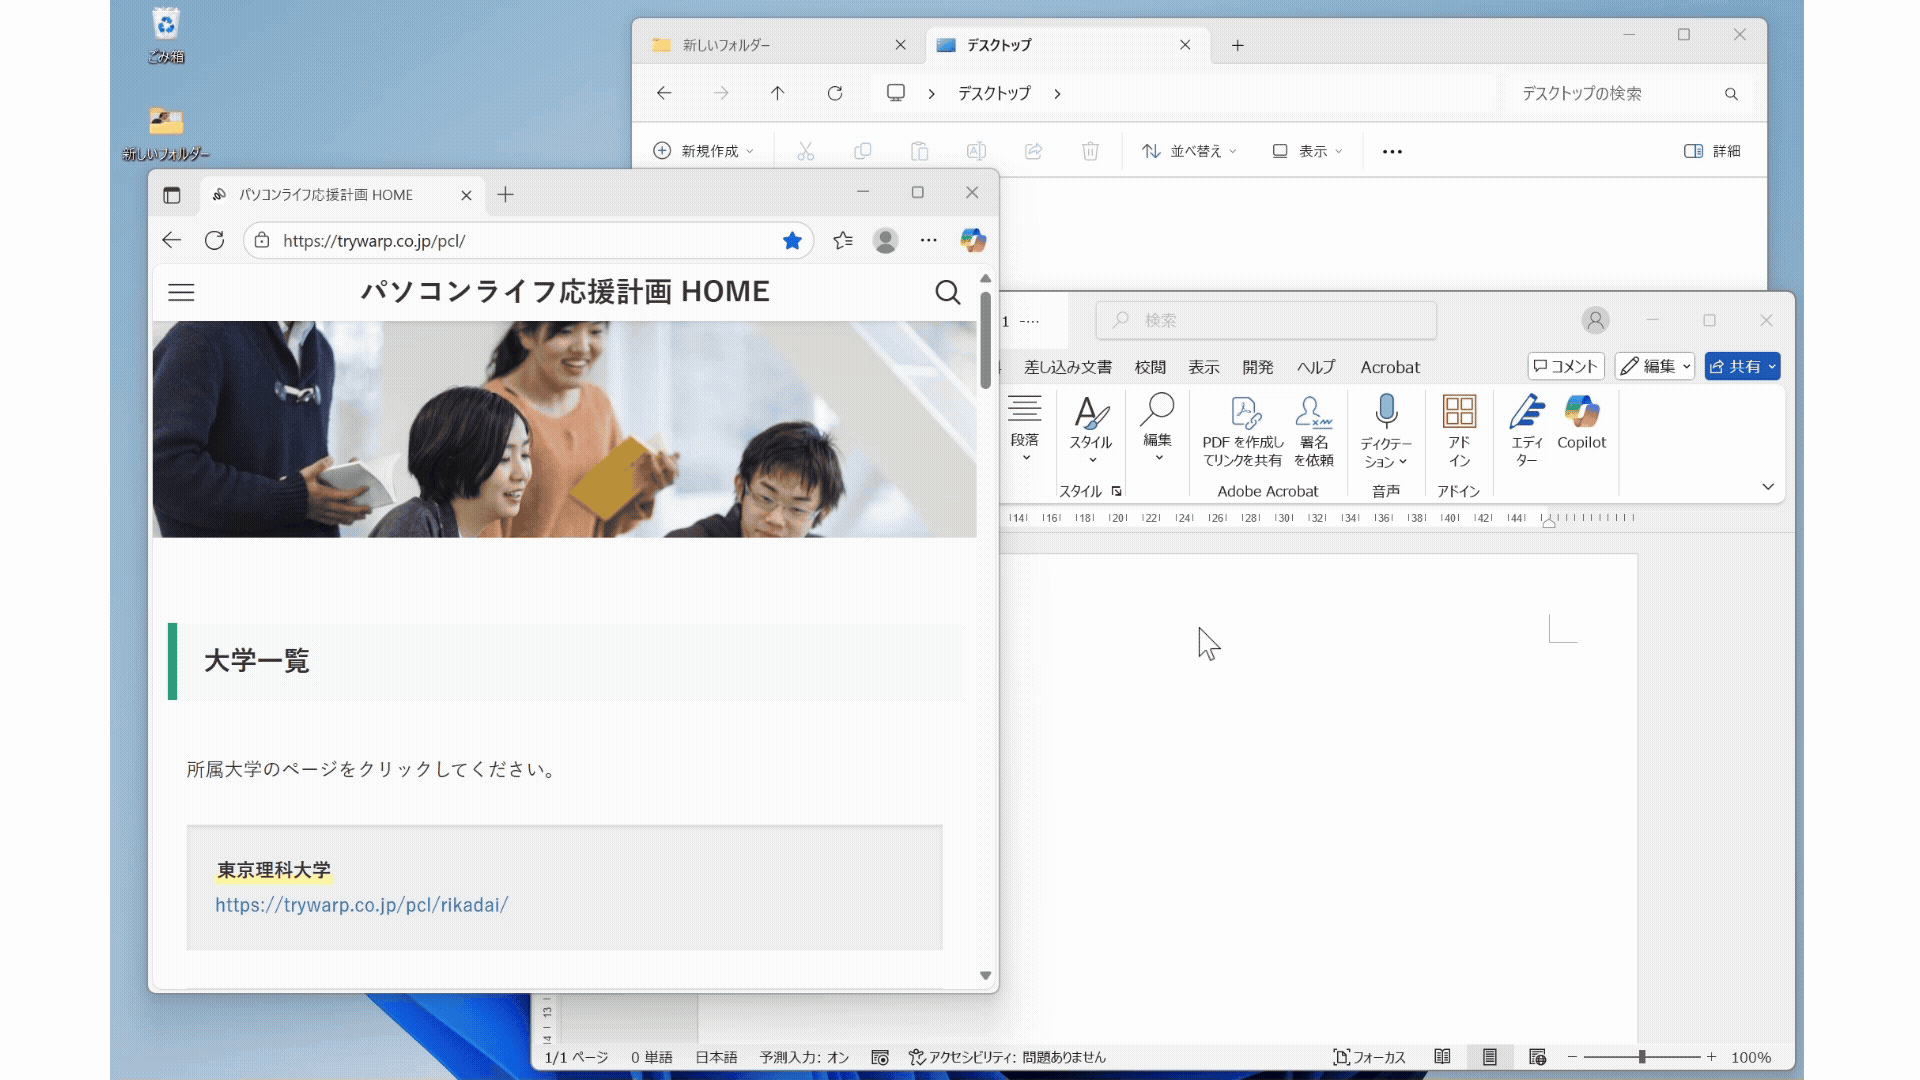Toggle the details (詳細) pane in Explorer
The width and height of the screenshot is (1920, 1080).
click(1712, 151)
